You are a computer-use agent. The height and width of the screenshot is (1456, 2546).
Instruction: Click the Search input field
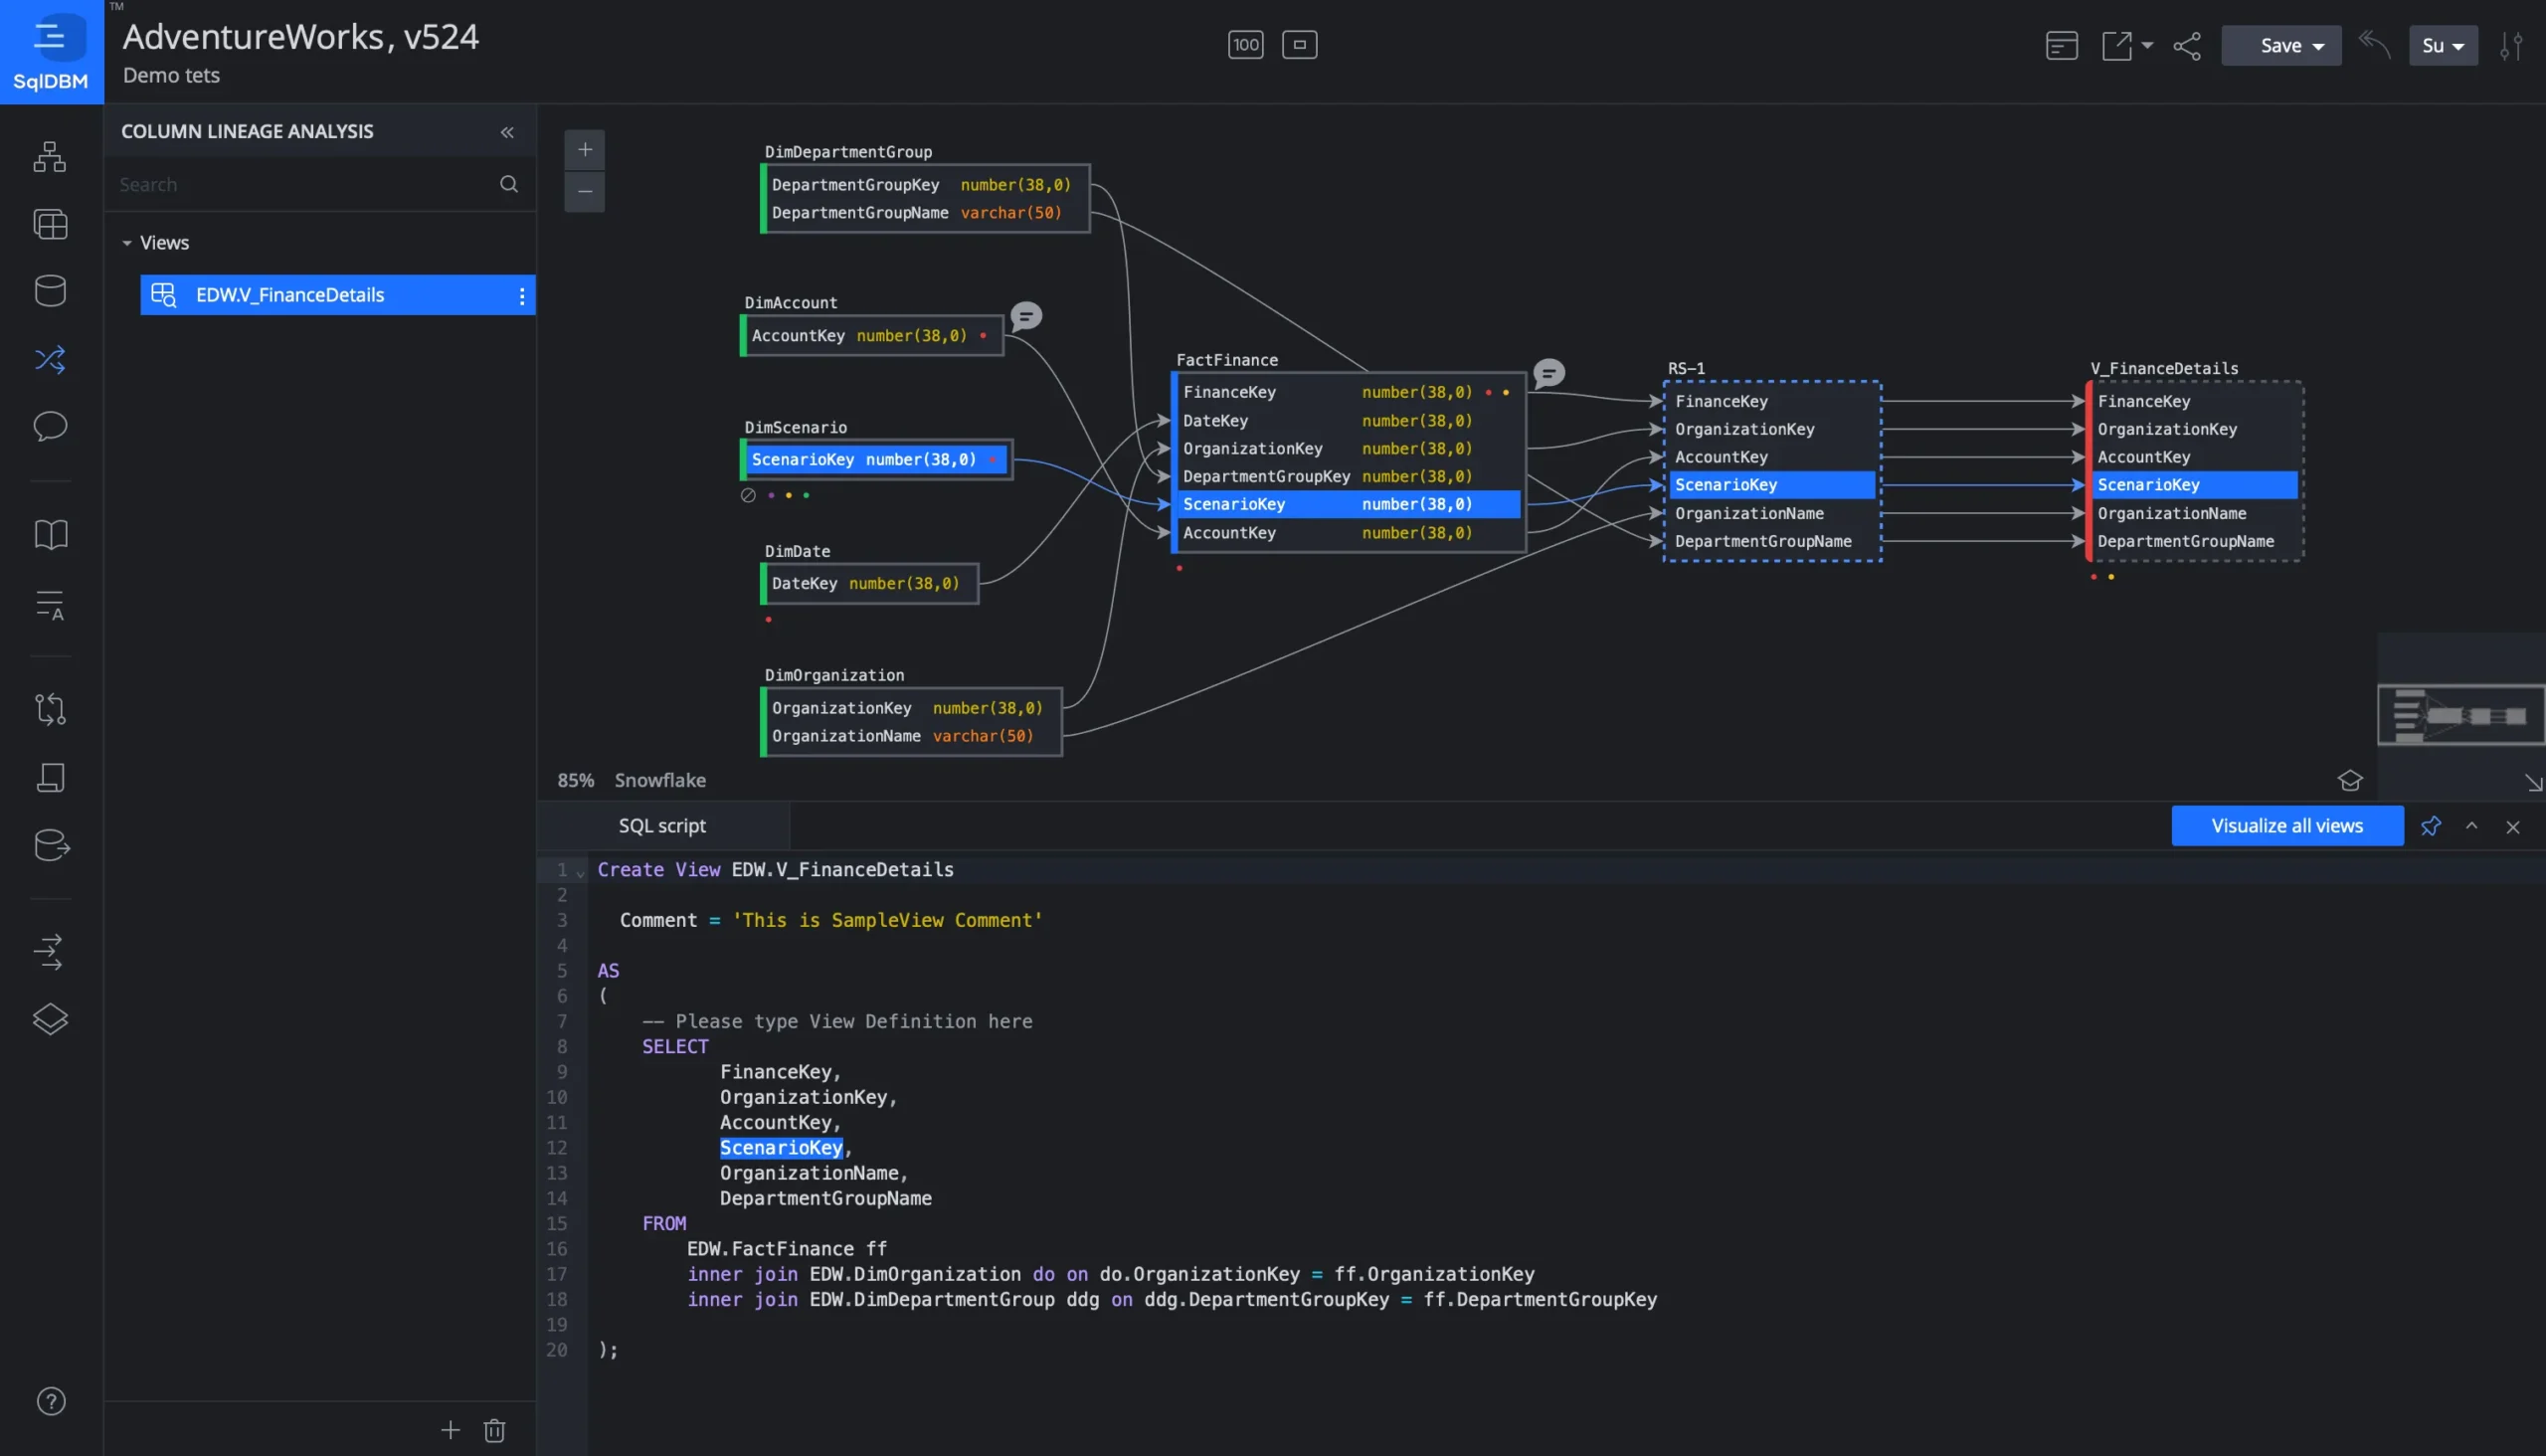pyautogui.click(x=300, y=184)
